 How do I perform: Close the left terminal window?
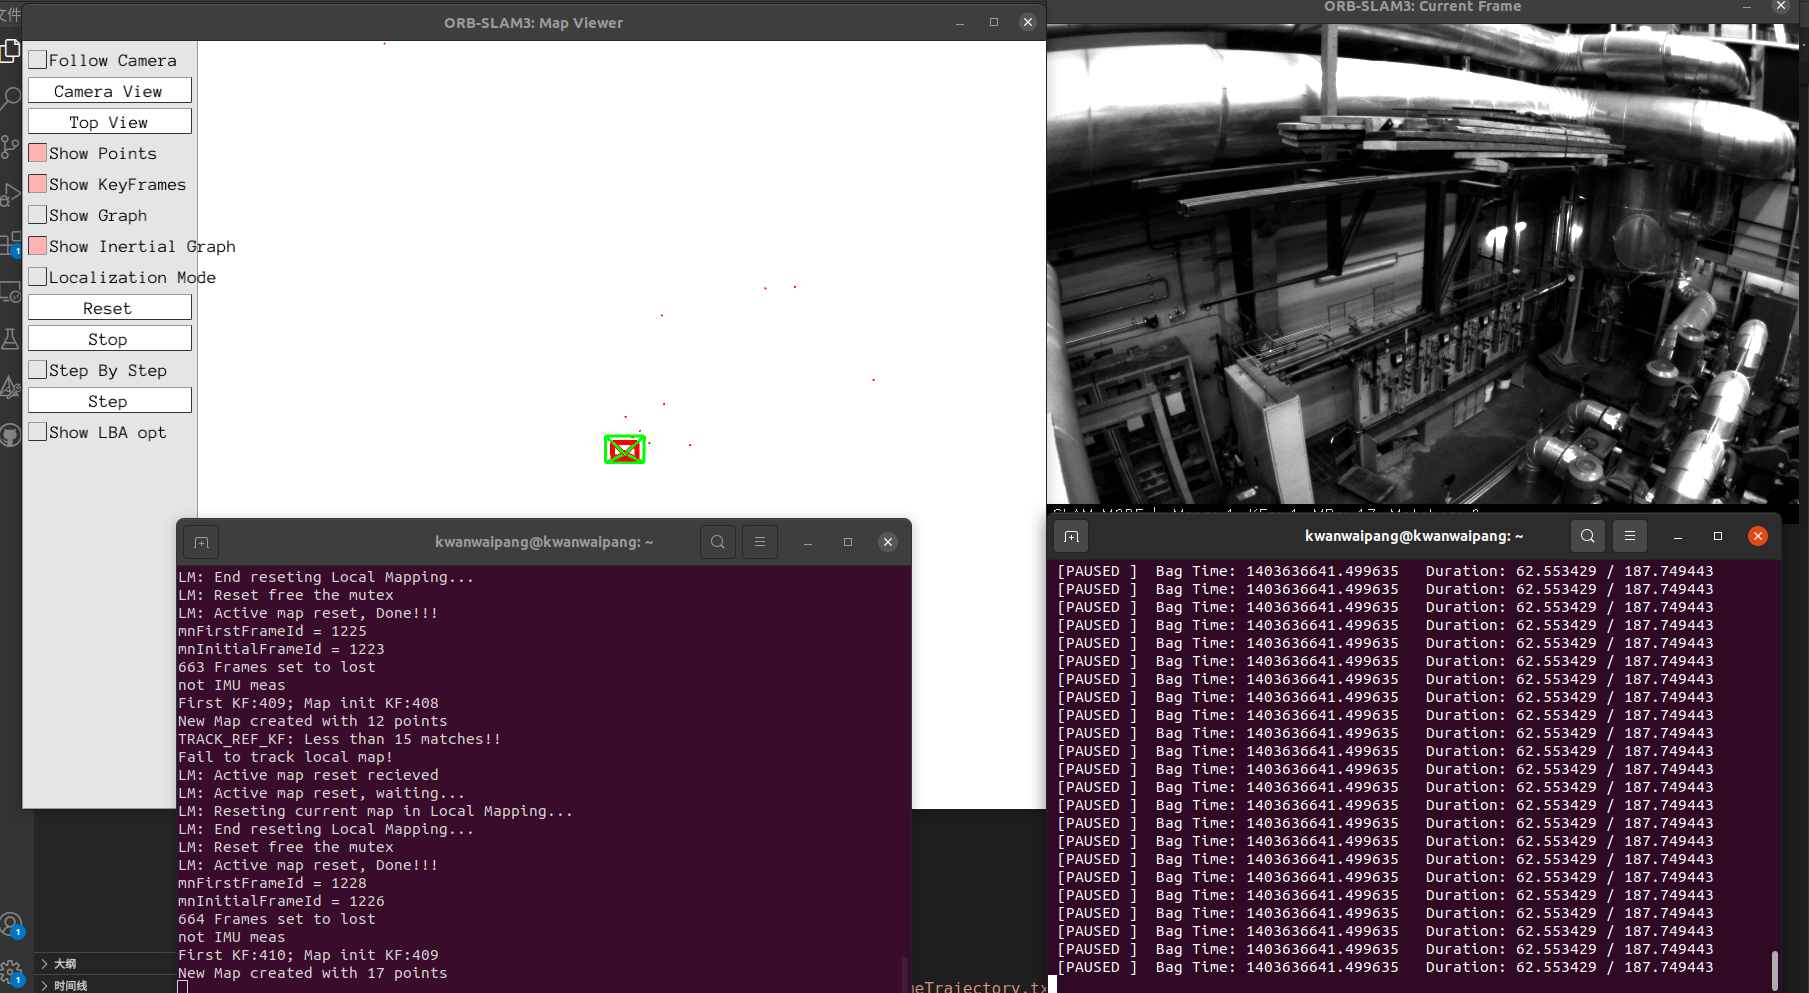[x=888, y=542]
